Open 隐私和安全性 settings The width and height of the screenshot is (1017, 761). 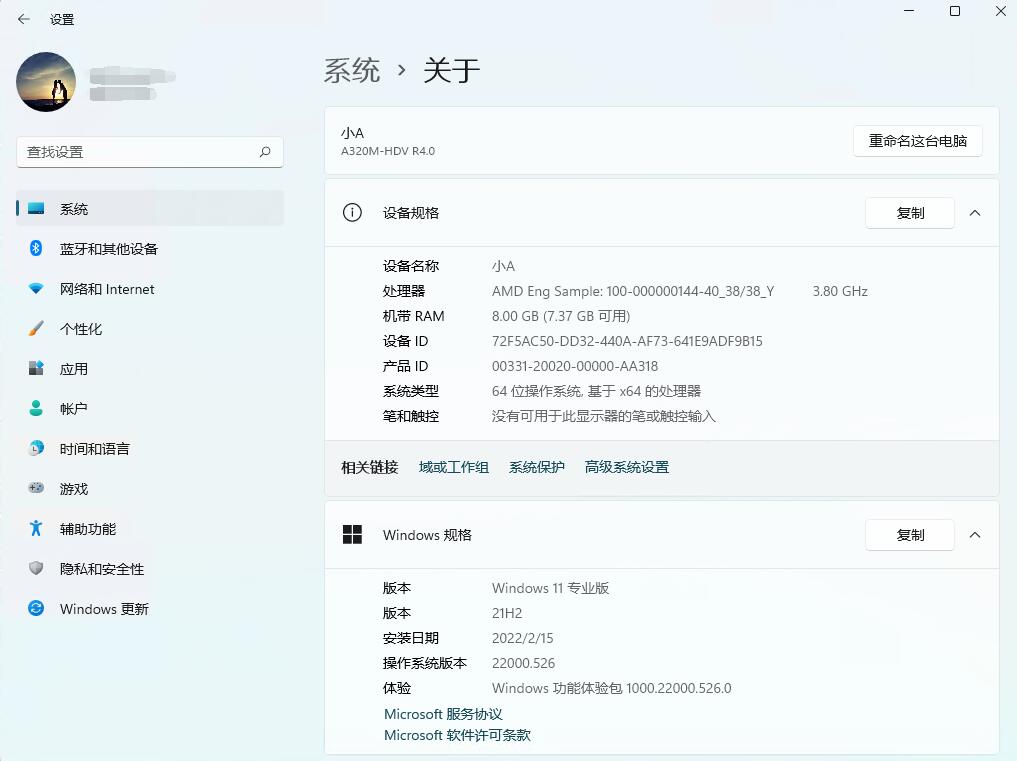click(x=150, y=569)
